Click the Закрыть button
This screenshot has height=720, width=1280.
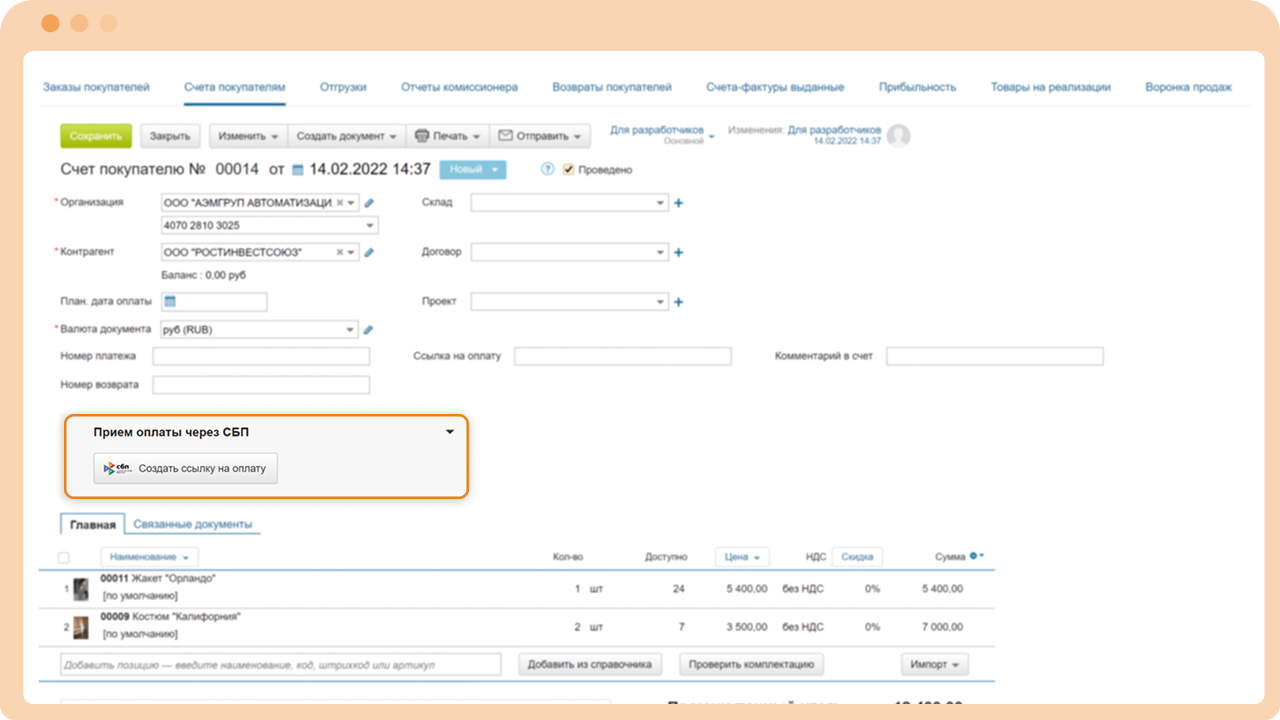pyautogui.click(x=170, y=136)
